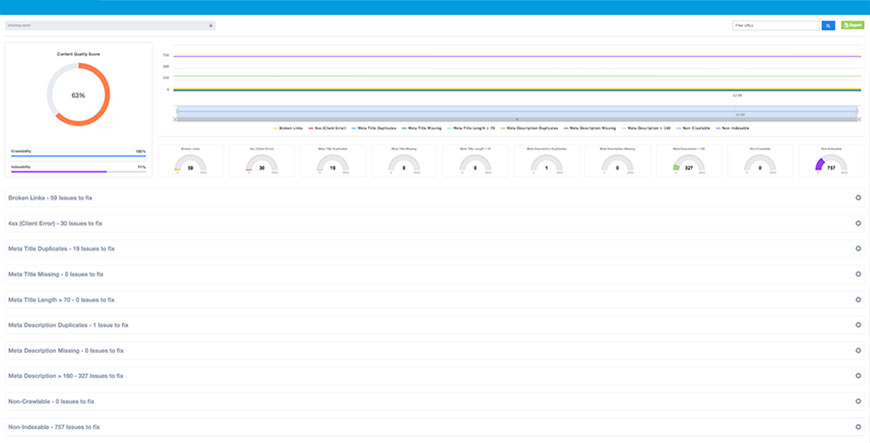Click the Content Quality Score donut chart

[78, 95]
